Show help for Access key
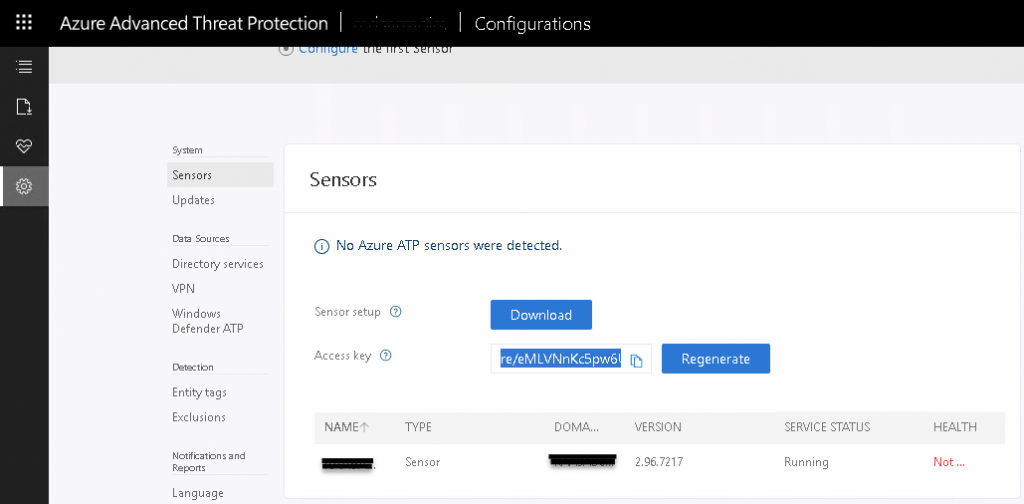The image size is (1024, 504). (386, 355)
